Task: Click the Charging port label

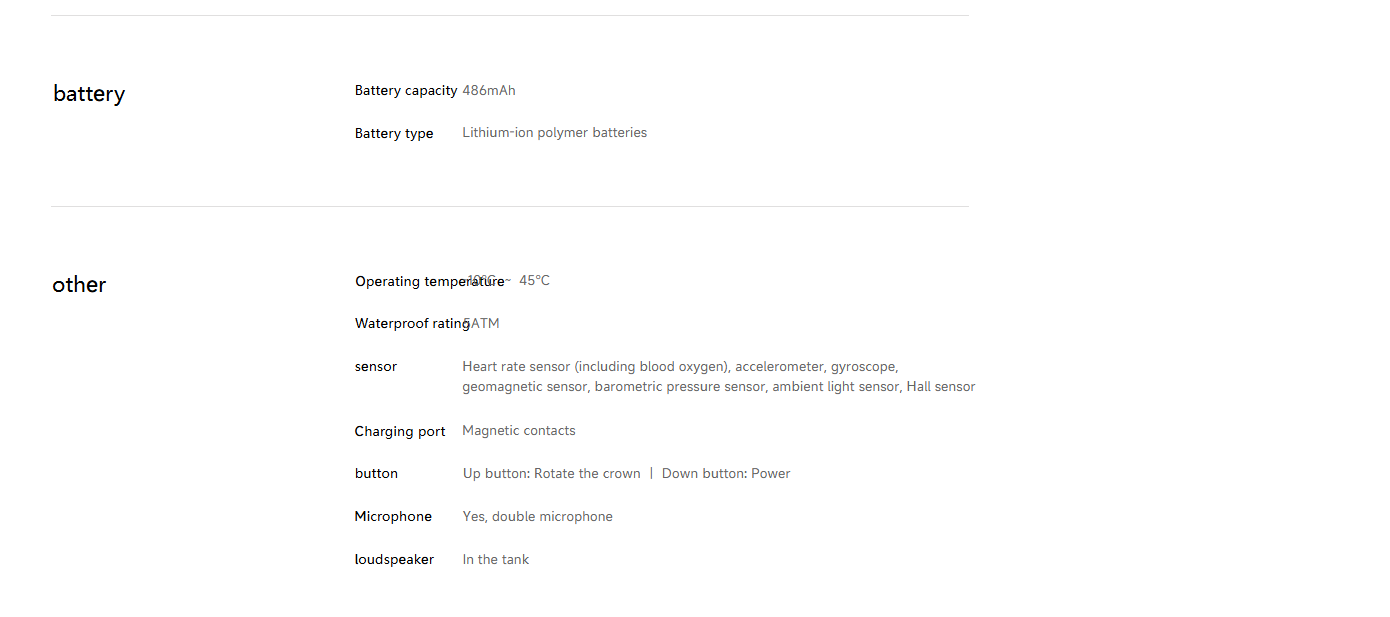Action: (400, 431)
